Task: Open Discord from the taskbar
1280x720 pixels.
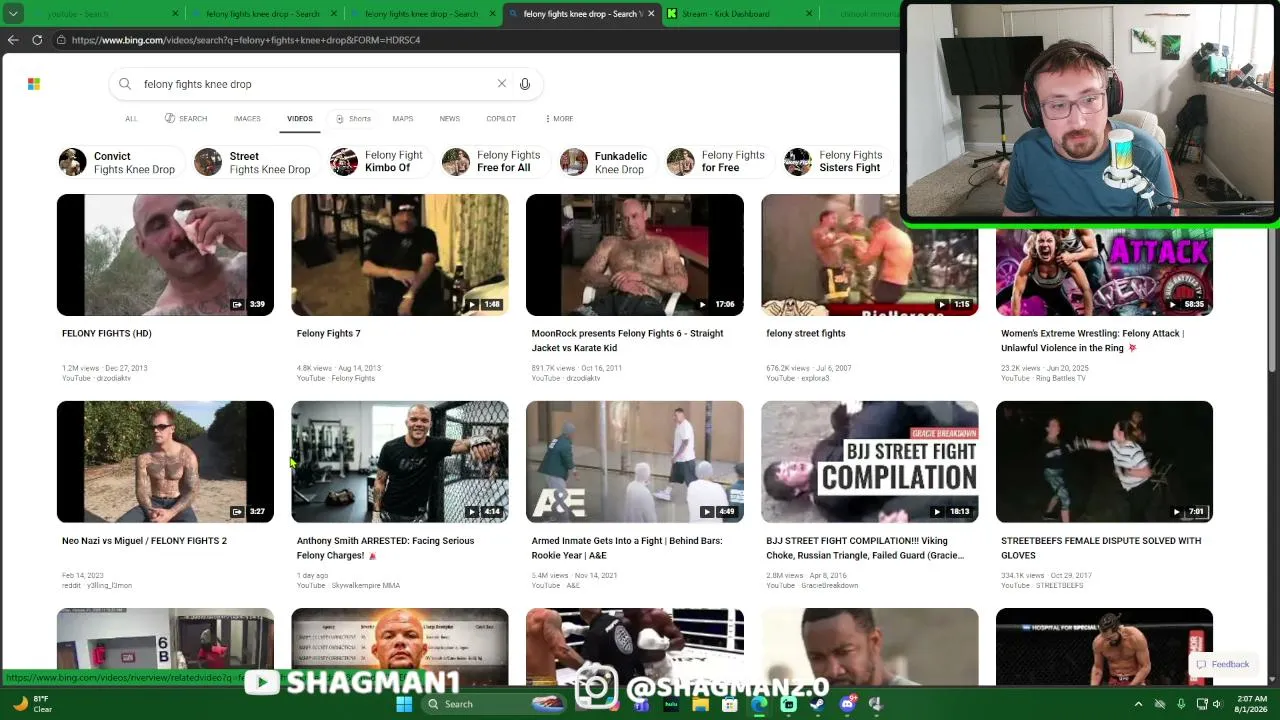Action: tap(847, 704)
